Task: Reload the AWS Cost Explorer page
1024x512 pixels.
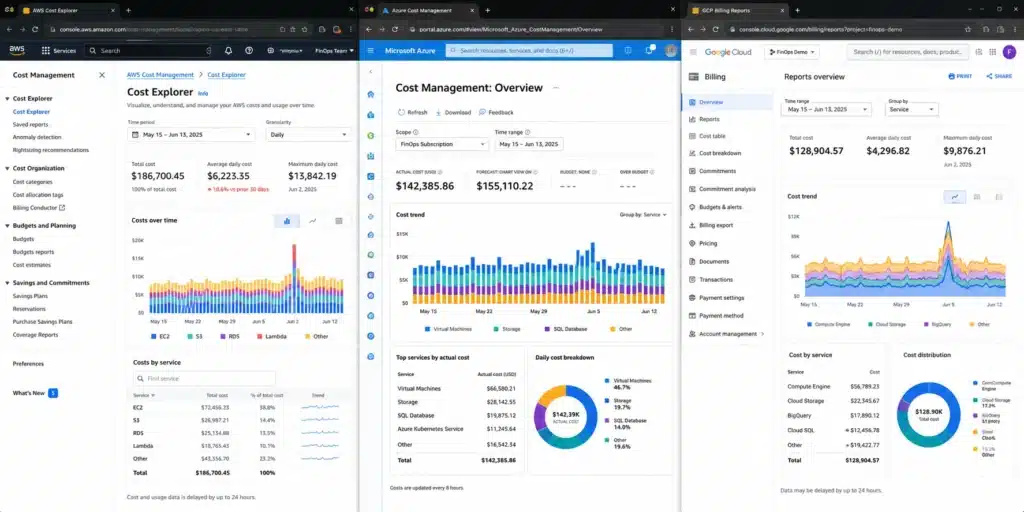Action: tap(37, 29)
